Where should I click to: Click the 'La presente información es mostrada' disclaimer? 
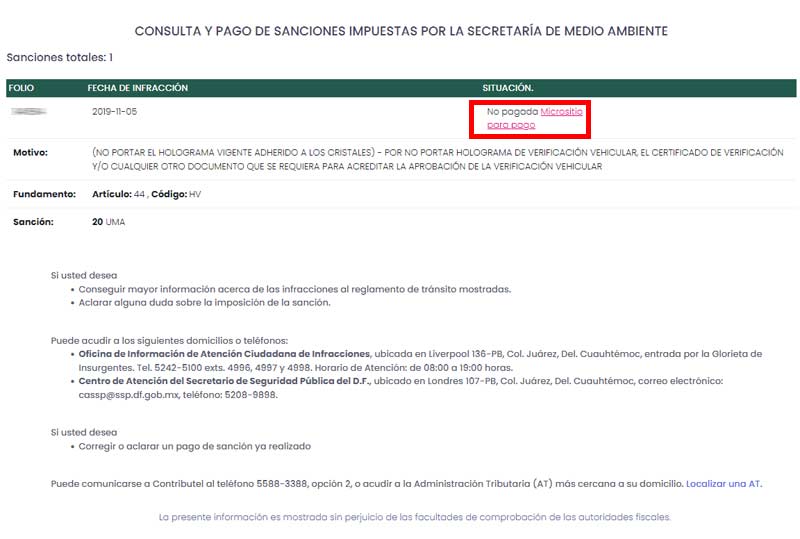click(x=415, y=517)
